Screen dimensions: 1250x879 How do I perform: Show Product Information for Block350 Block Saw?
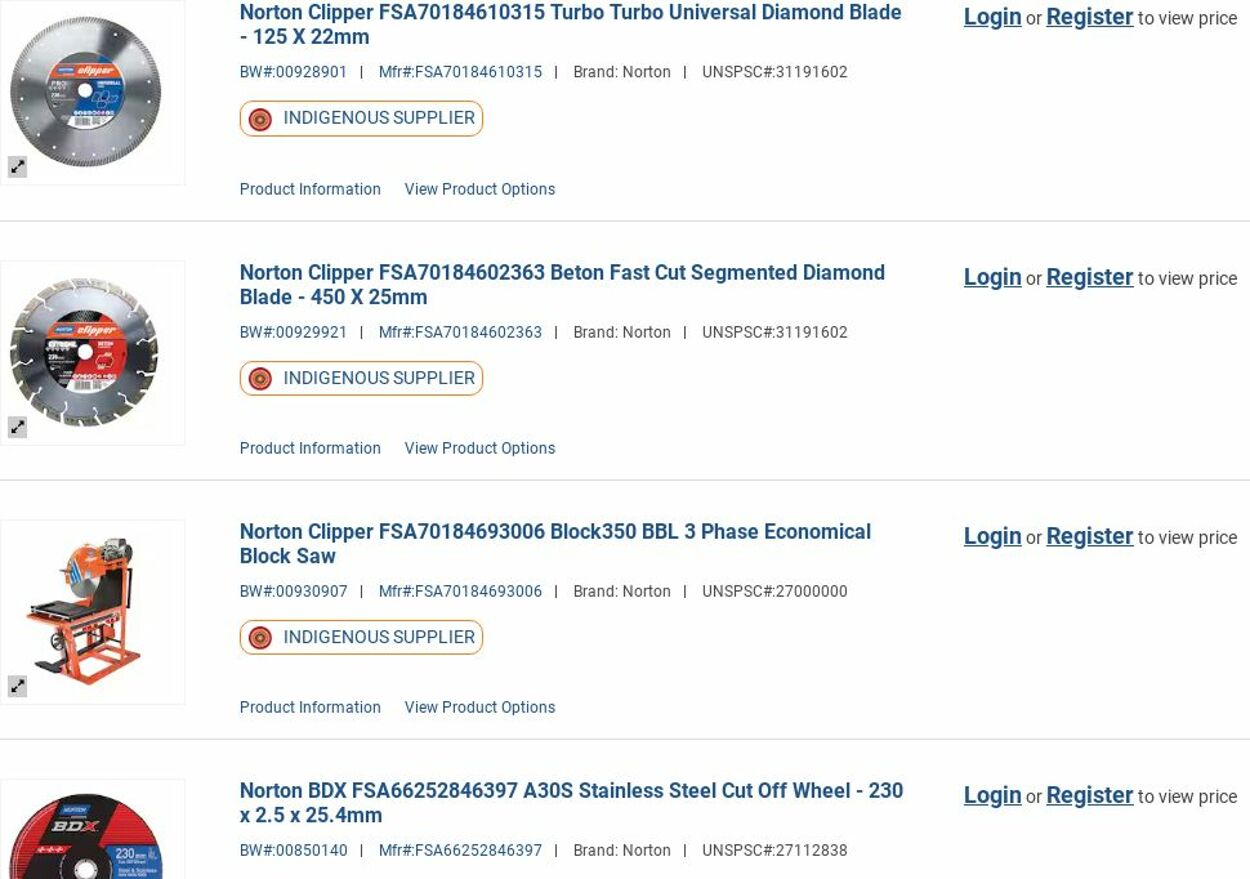coord(310,707)
